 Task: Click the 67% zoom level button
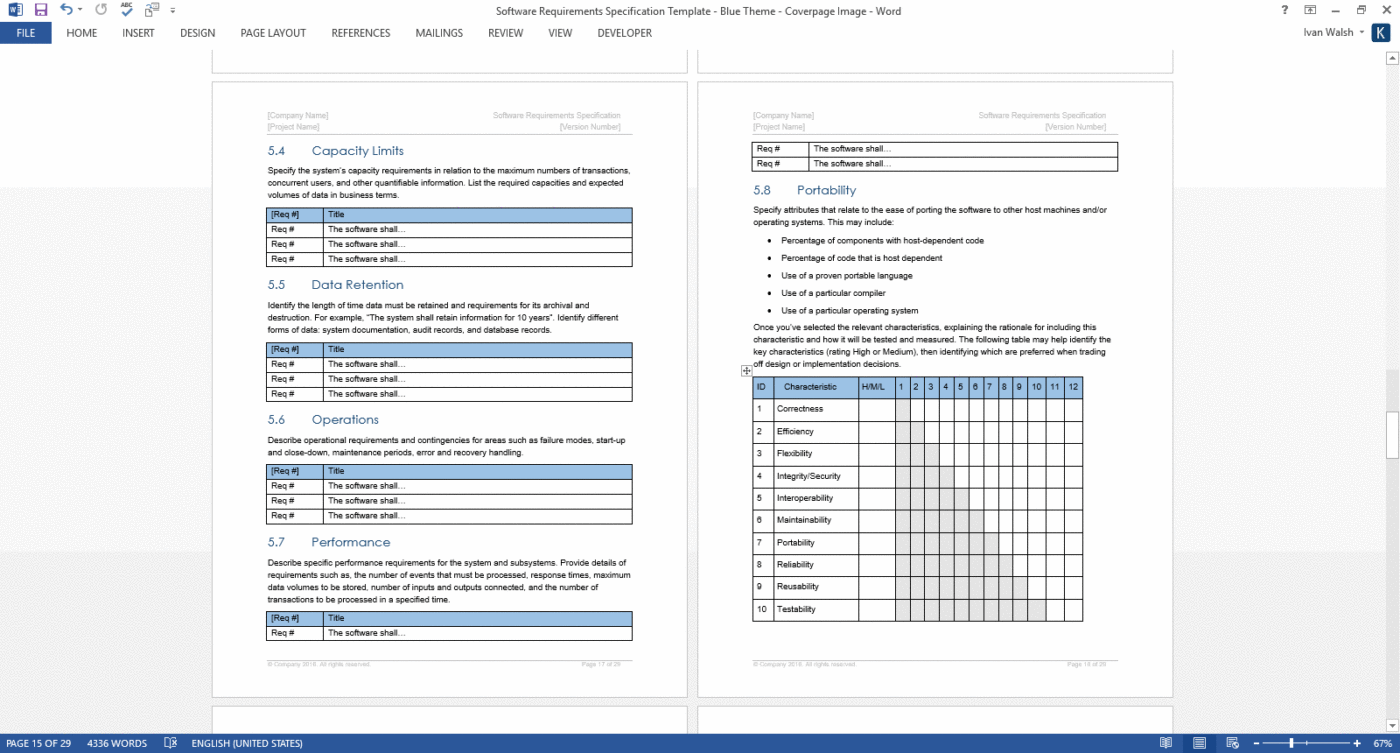[1382, 743]
